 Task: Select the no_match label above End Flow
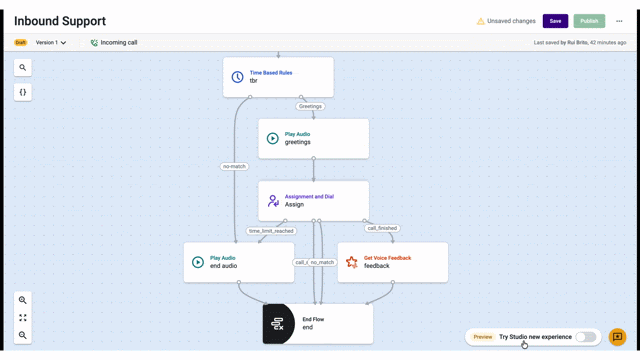(x=322, y=262)
